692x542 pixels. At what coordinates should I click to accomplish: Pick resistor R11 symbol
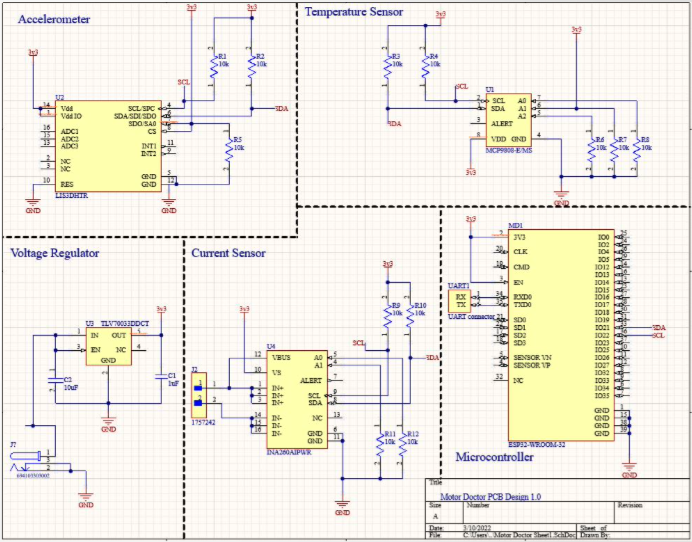point(380,444)
